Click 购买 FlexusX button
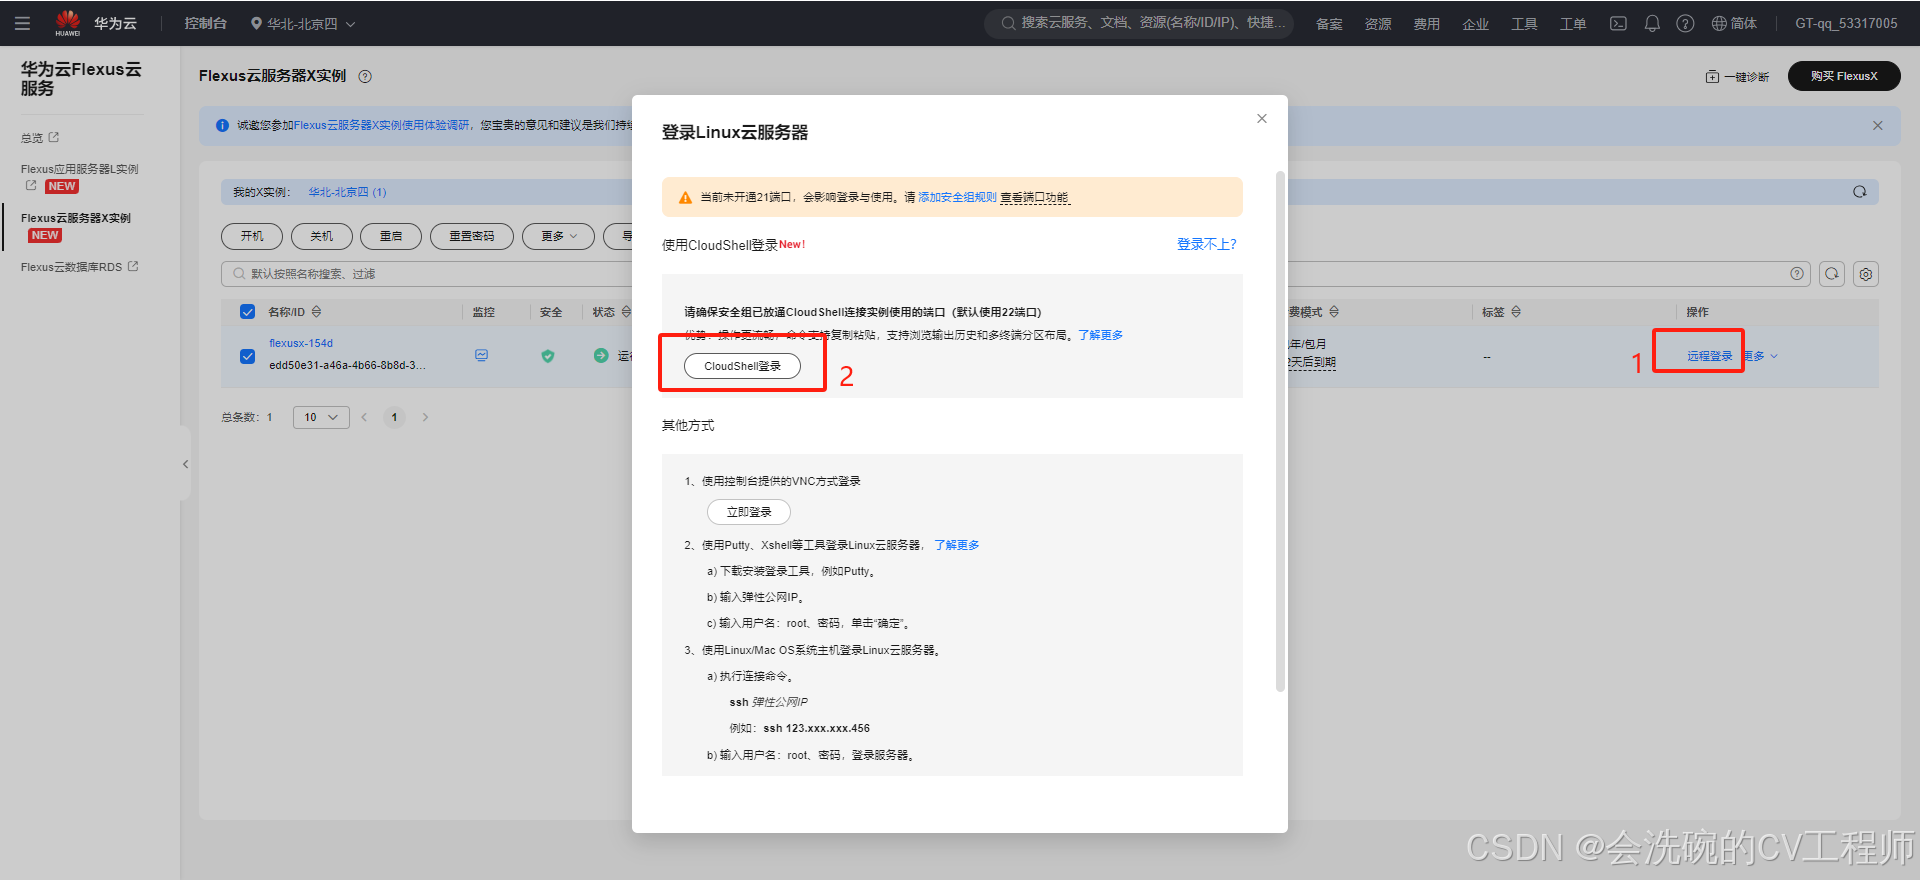Image resolution: width=1920 pixels, height=880 pixels. [1844, 76]
